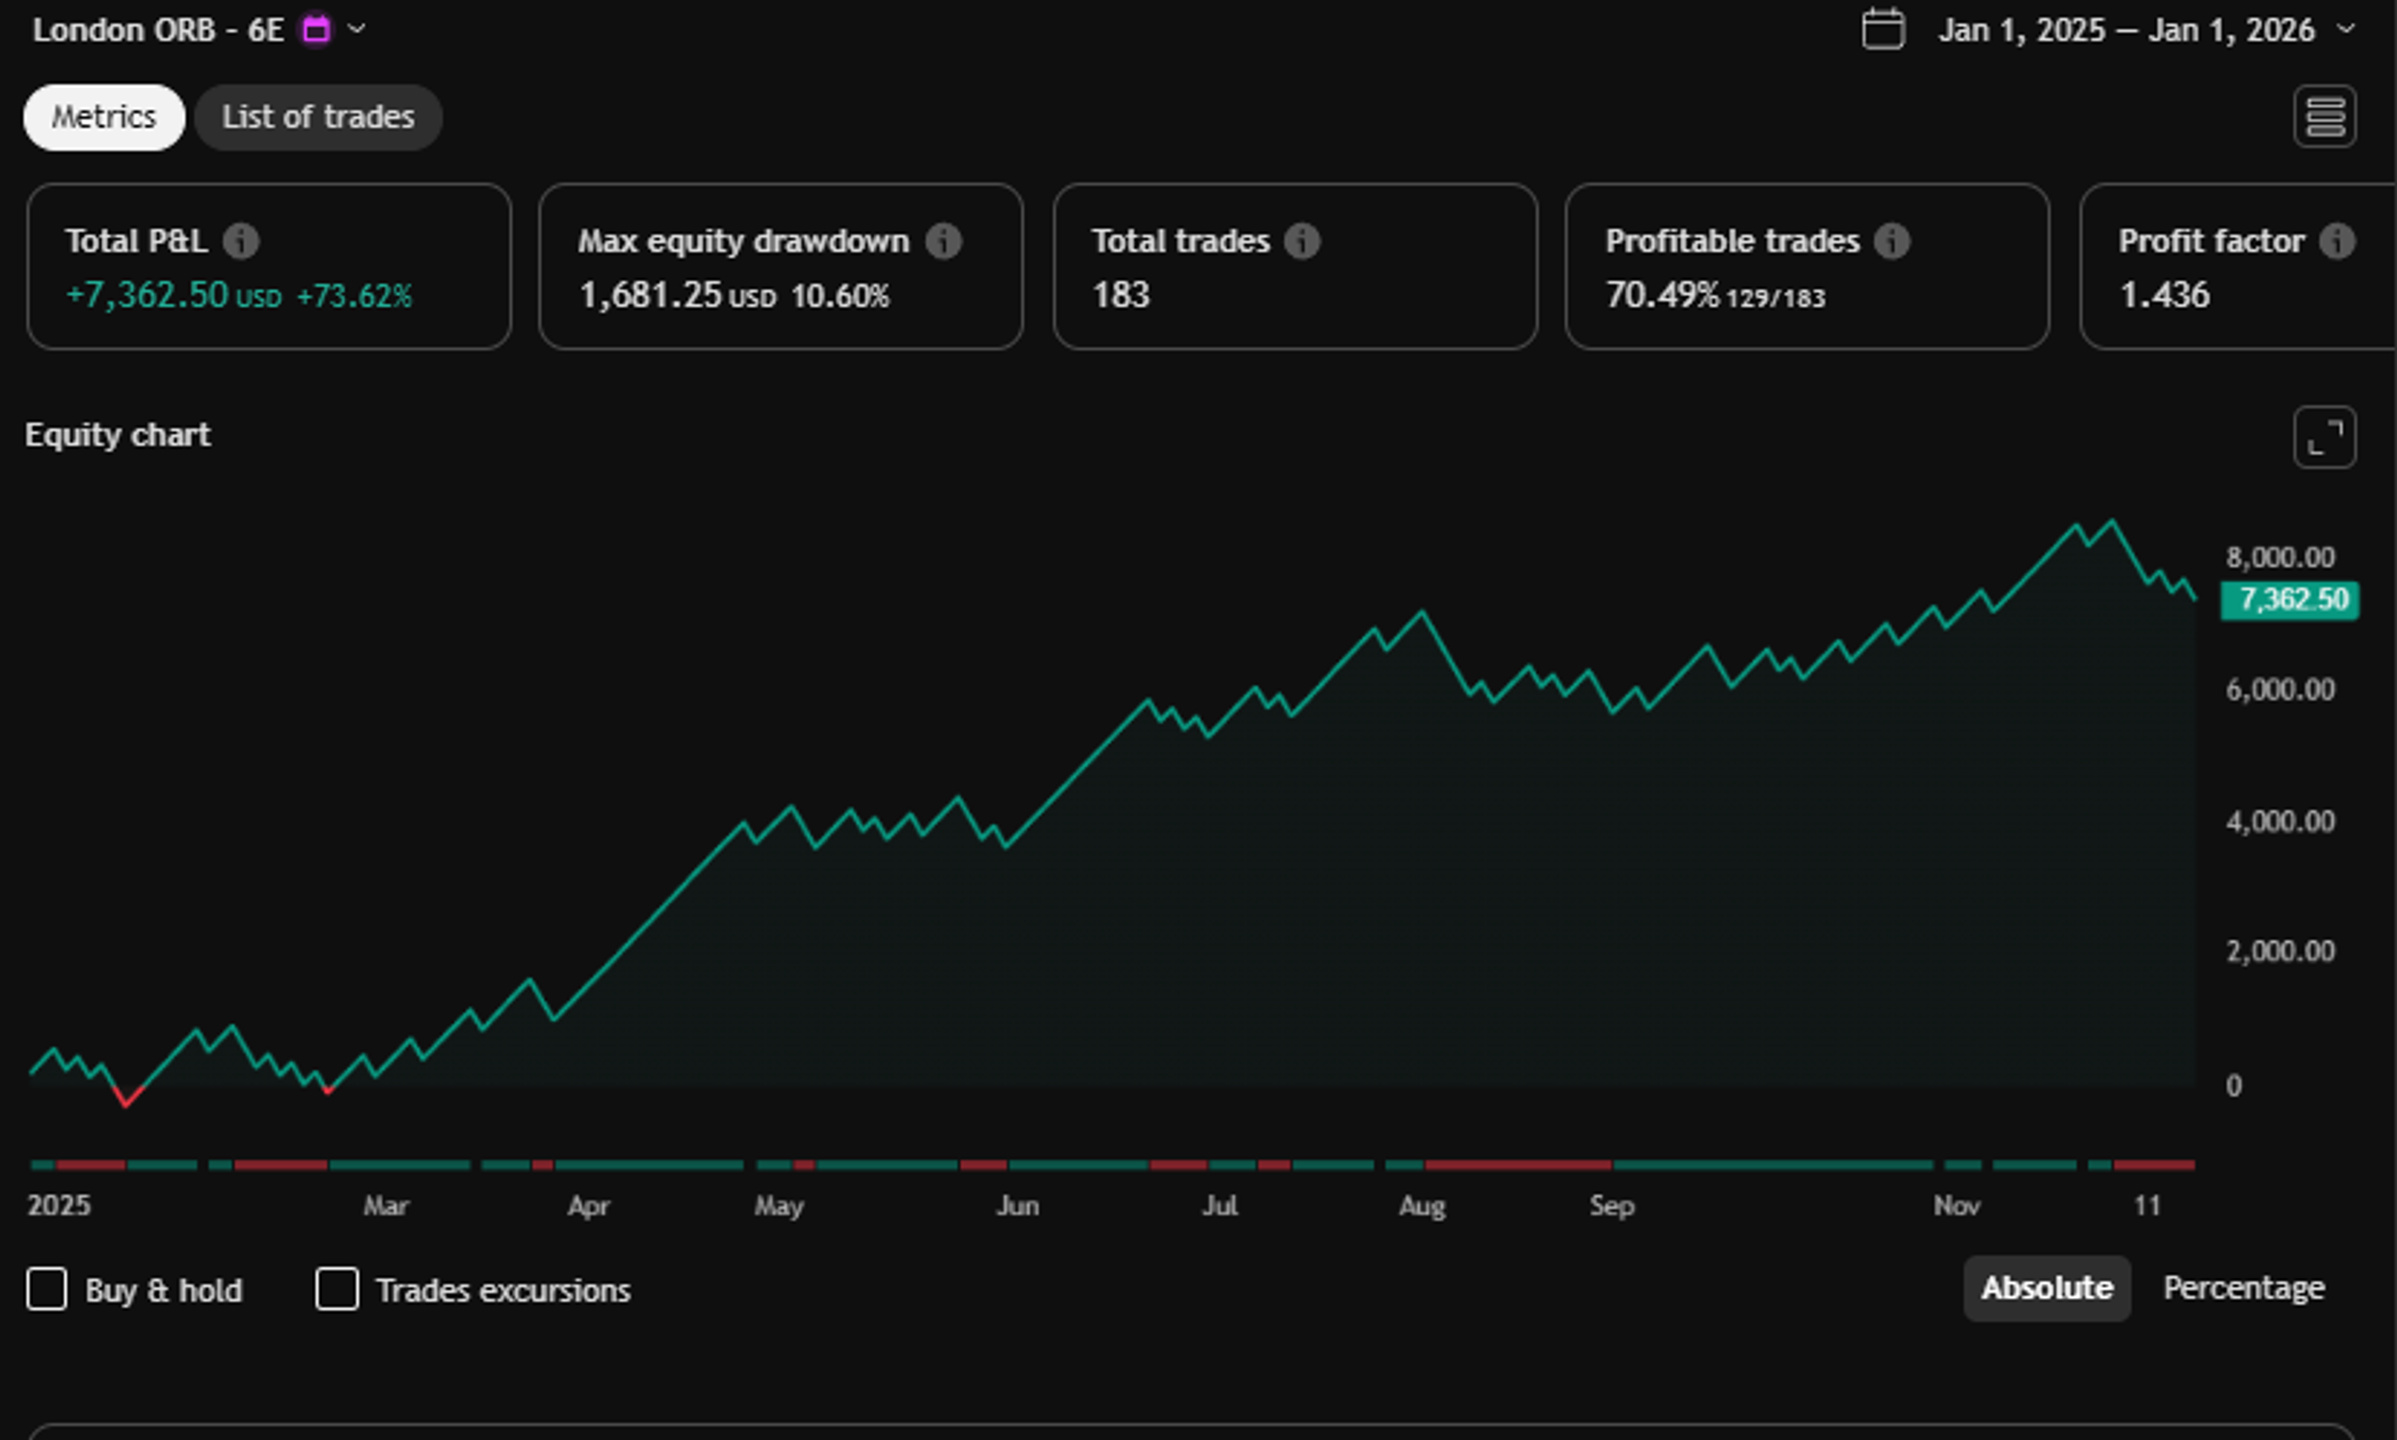Image resolution: width=2397 pixels, height=1440 pixels.
Task: Click the 4,000.00 axis label
Action: pyautogui.click(x=2280, y=821)
